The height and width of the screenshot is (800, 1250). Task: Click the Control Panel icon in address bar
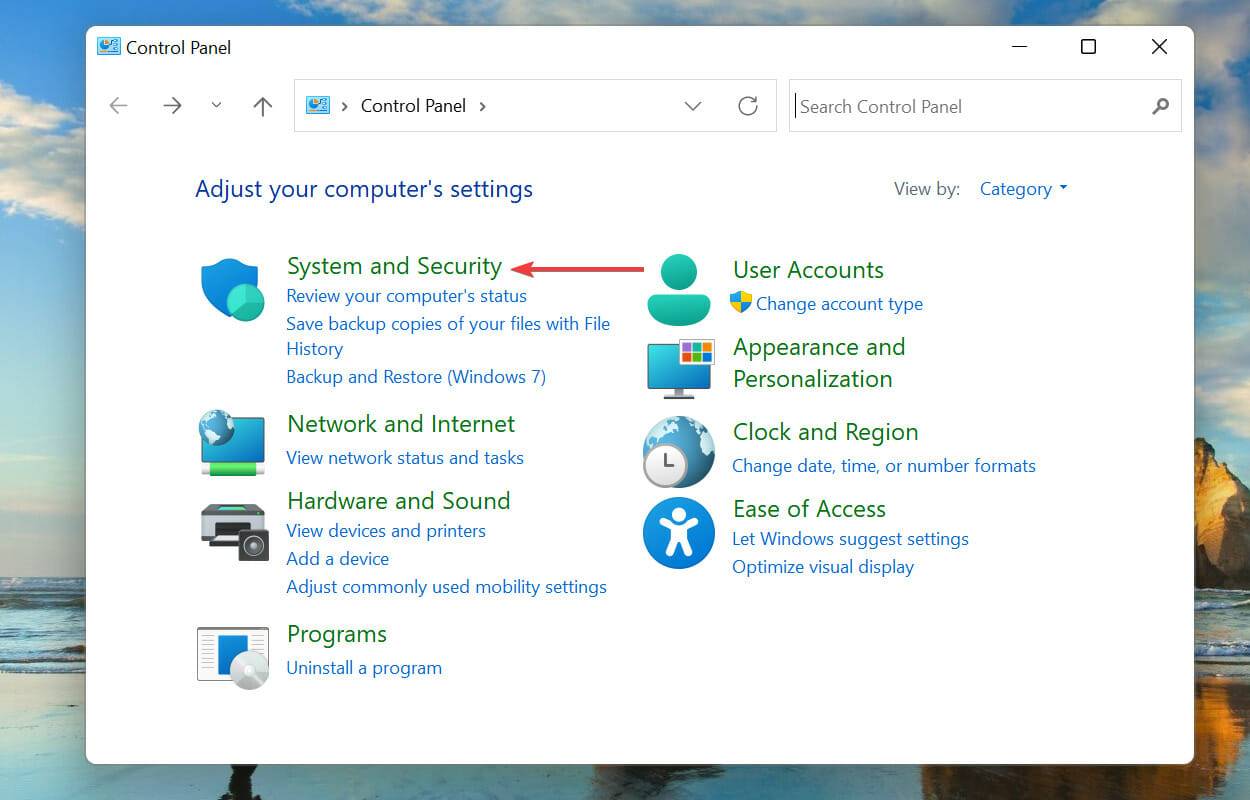(x=317, y=104)
